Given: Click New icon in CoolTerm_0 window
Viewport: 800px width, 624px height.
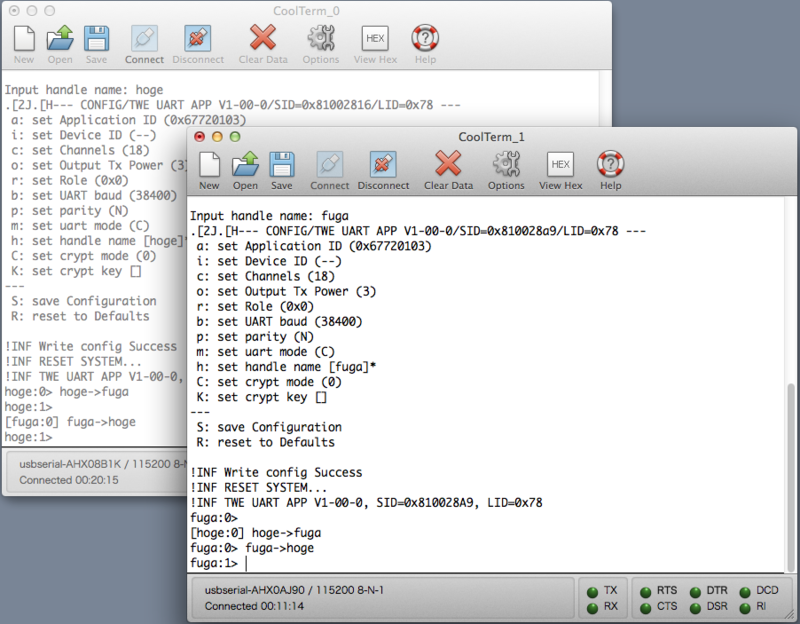Looking at the screenshot, I should pos(24,38).
